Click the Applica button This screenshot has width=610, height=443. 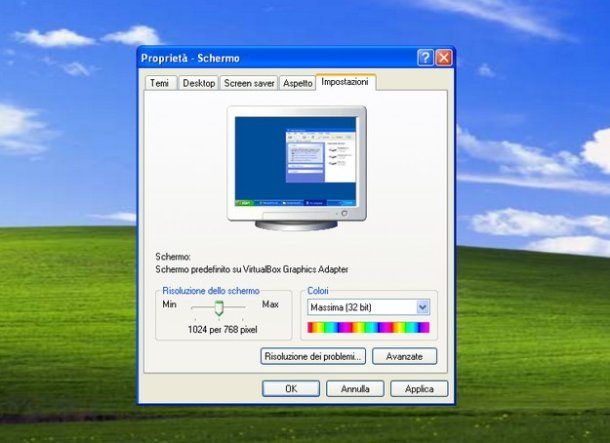coord(419,389)
